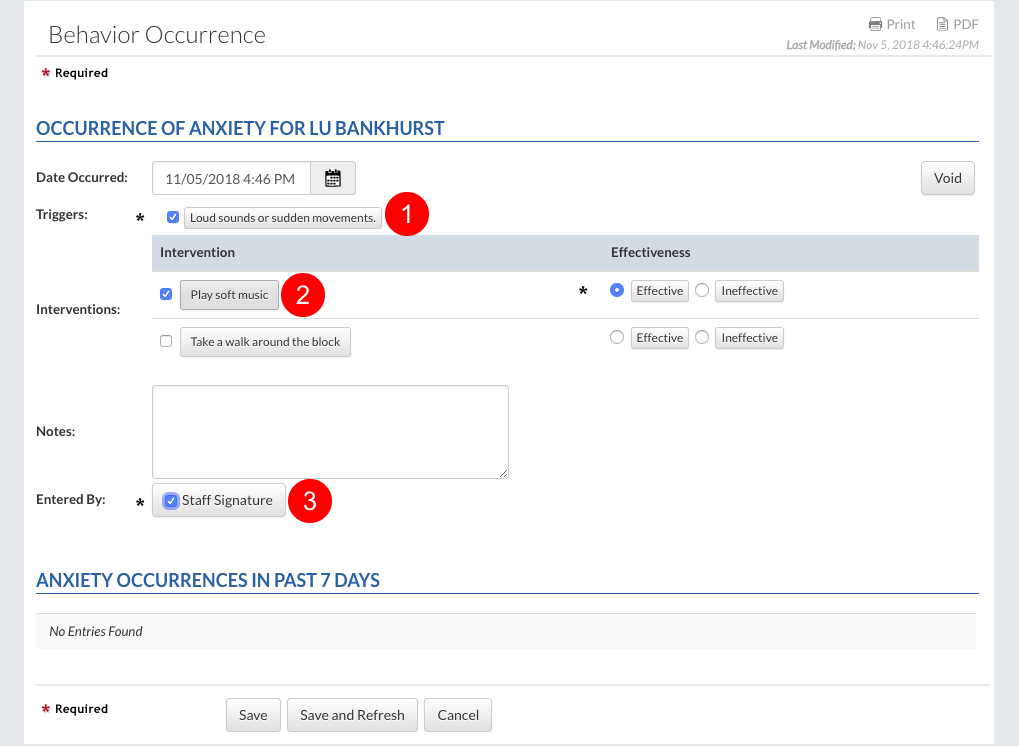
Task: Select Effective radio for Play soft music
Action: (617, 291)
